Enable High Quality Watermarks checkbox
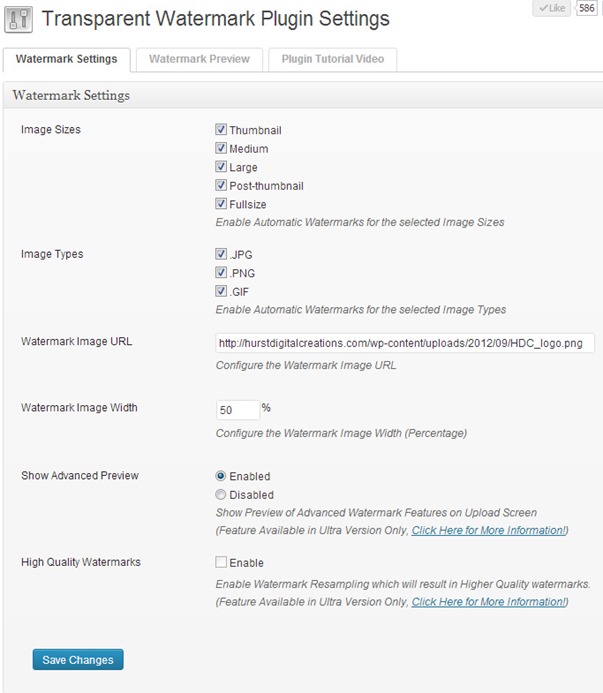The height and width of the screenshot is (693, 603). [x=221, y=562]
